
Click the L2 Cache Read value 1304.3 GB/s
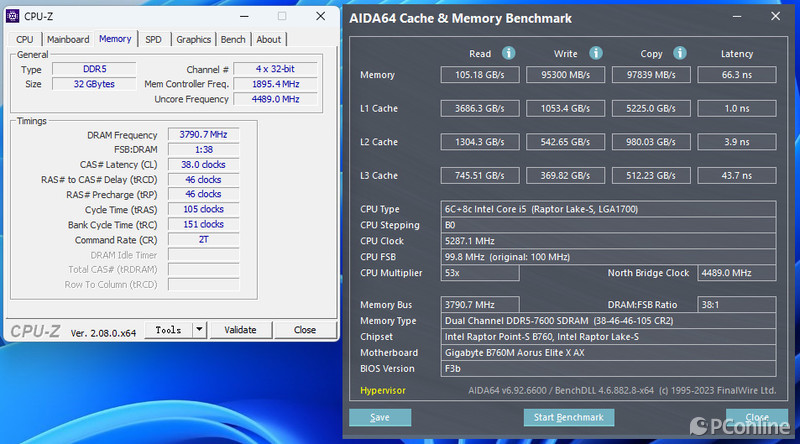click(x=480, y=142)
